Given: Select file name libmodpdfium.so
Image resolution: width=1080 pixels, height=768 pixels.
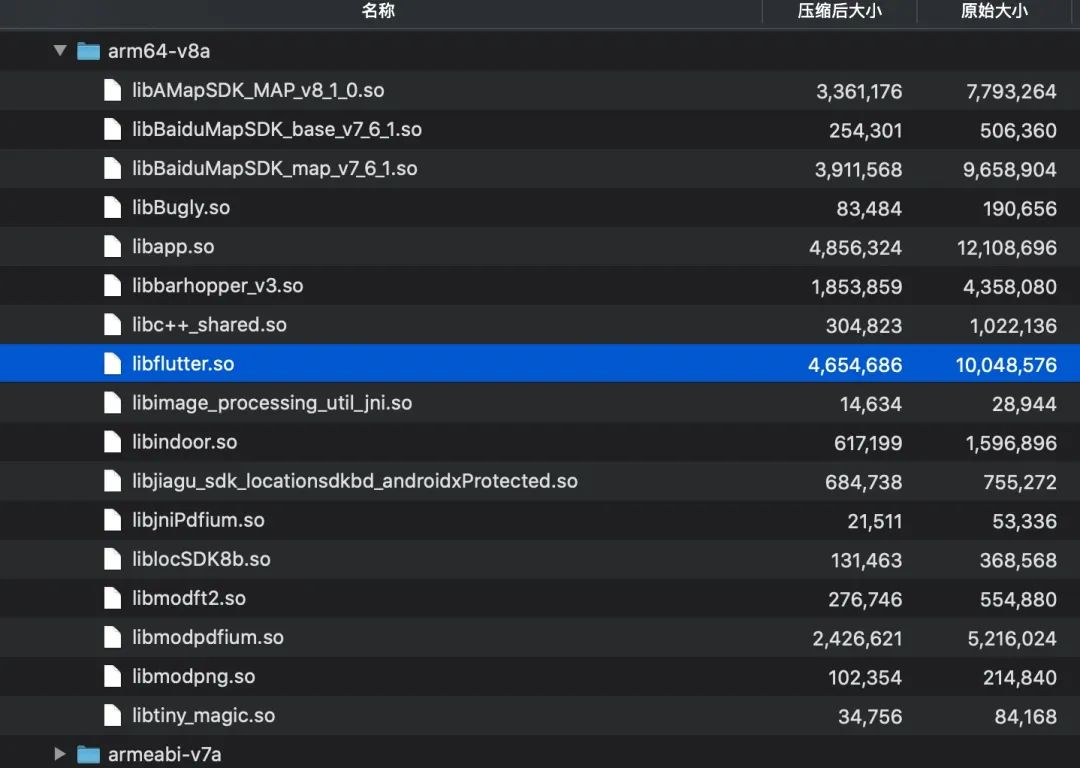Looking at the screenshot, I should (208, 637).
